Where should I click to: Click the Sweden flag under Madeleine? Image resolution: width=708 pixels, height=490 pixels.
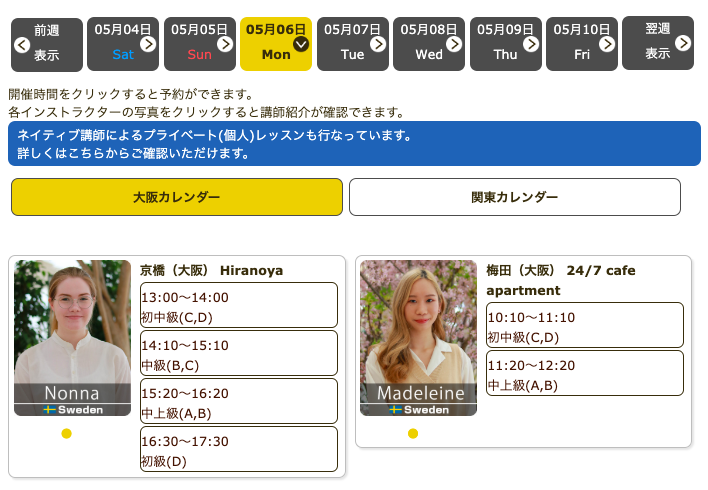(x=396, y=410)
